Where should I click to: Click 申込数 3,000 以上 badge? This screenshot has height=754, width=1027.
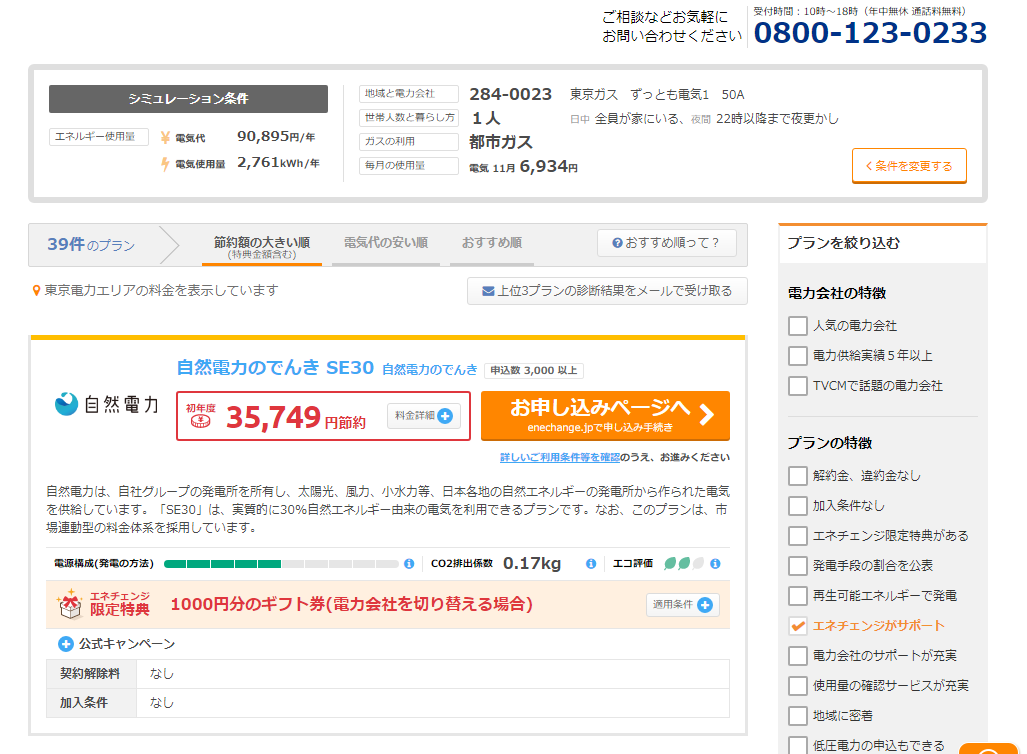click(534, 371)
